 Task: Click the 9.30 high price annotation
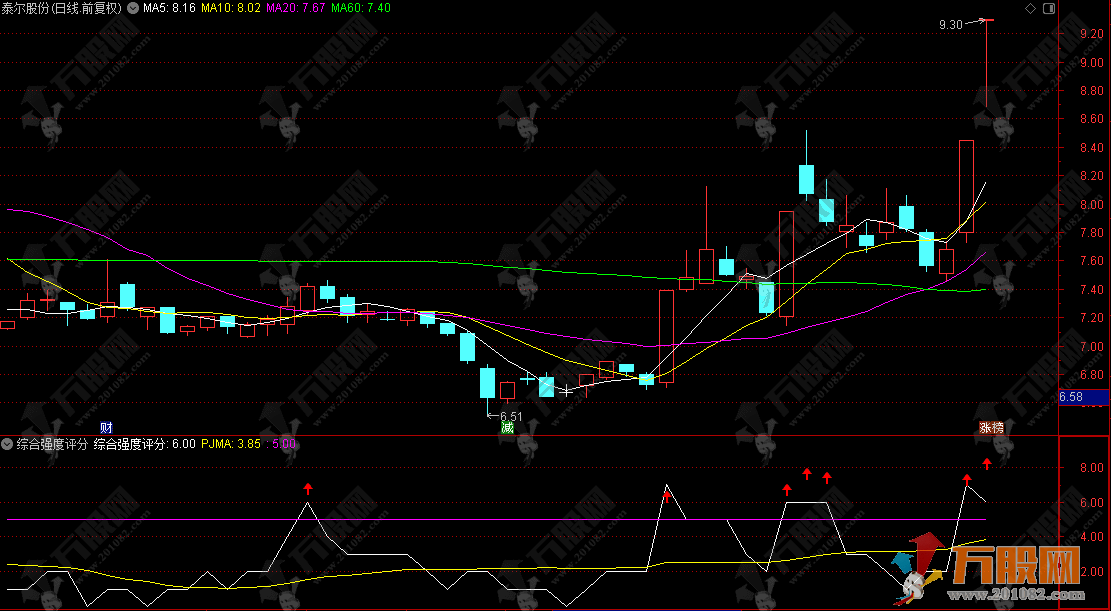(950, 25)
